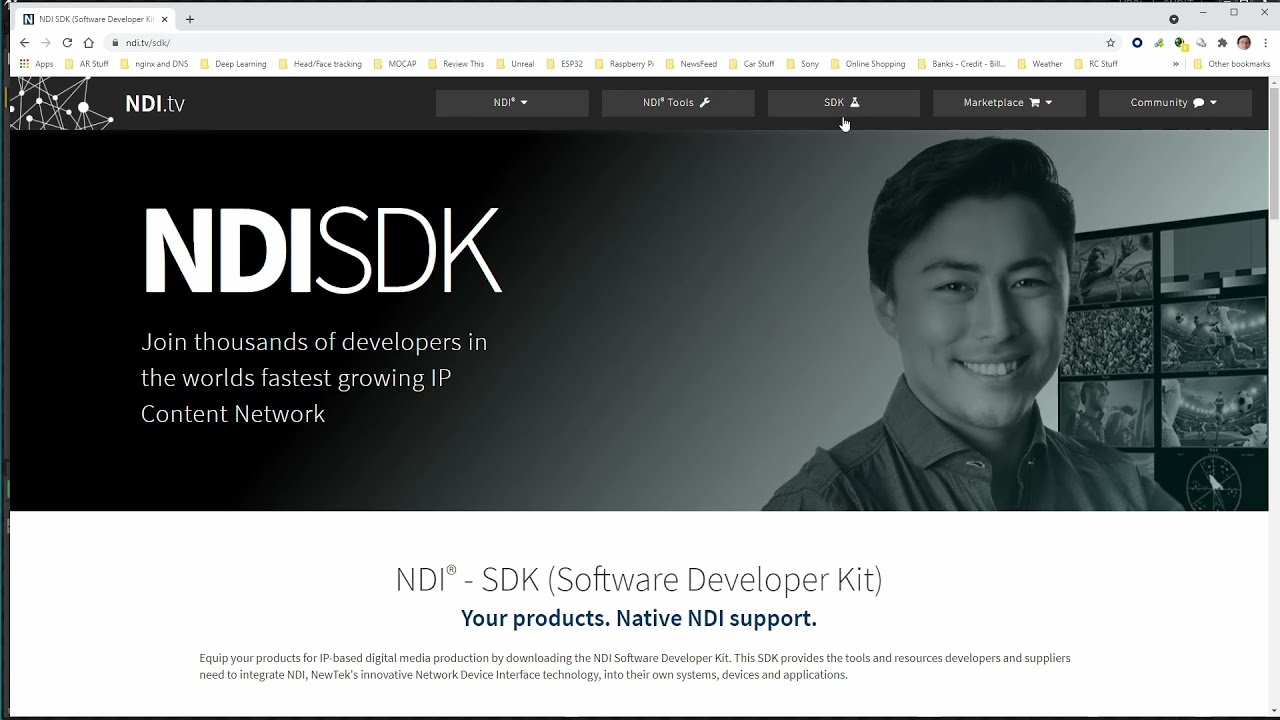1280x720 pixels.
Task: Click the Apps grid shortcut
Action: coord(36,64)
